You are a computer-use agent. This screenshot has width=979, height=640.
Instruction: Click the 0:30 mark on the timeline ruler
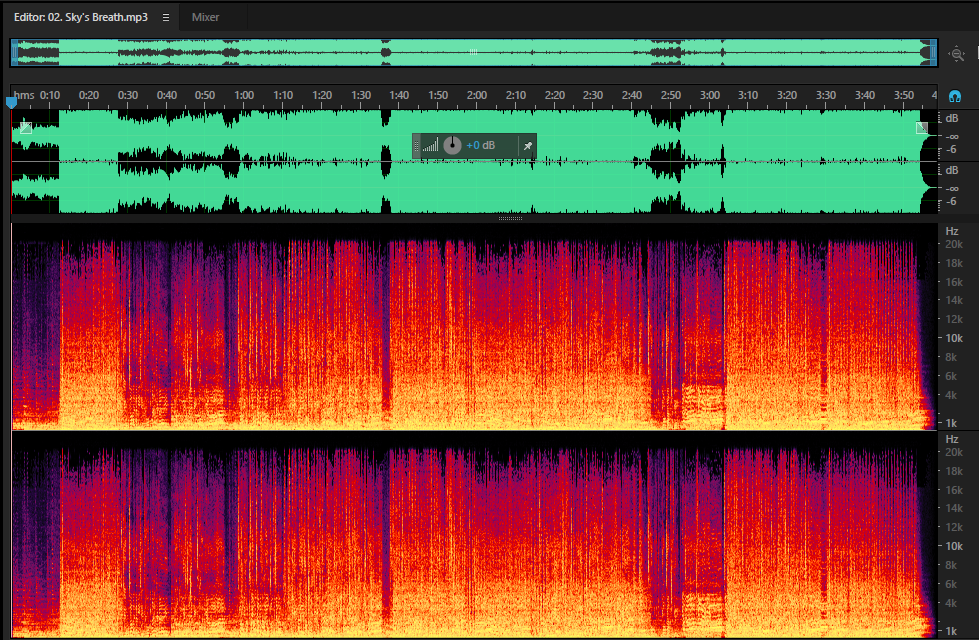click(x=128, y=96)
